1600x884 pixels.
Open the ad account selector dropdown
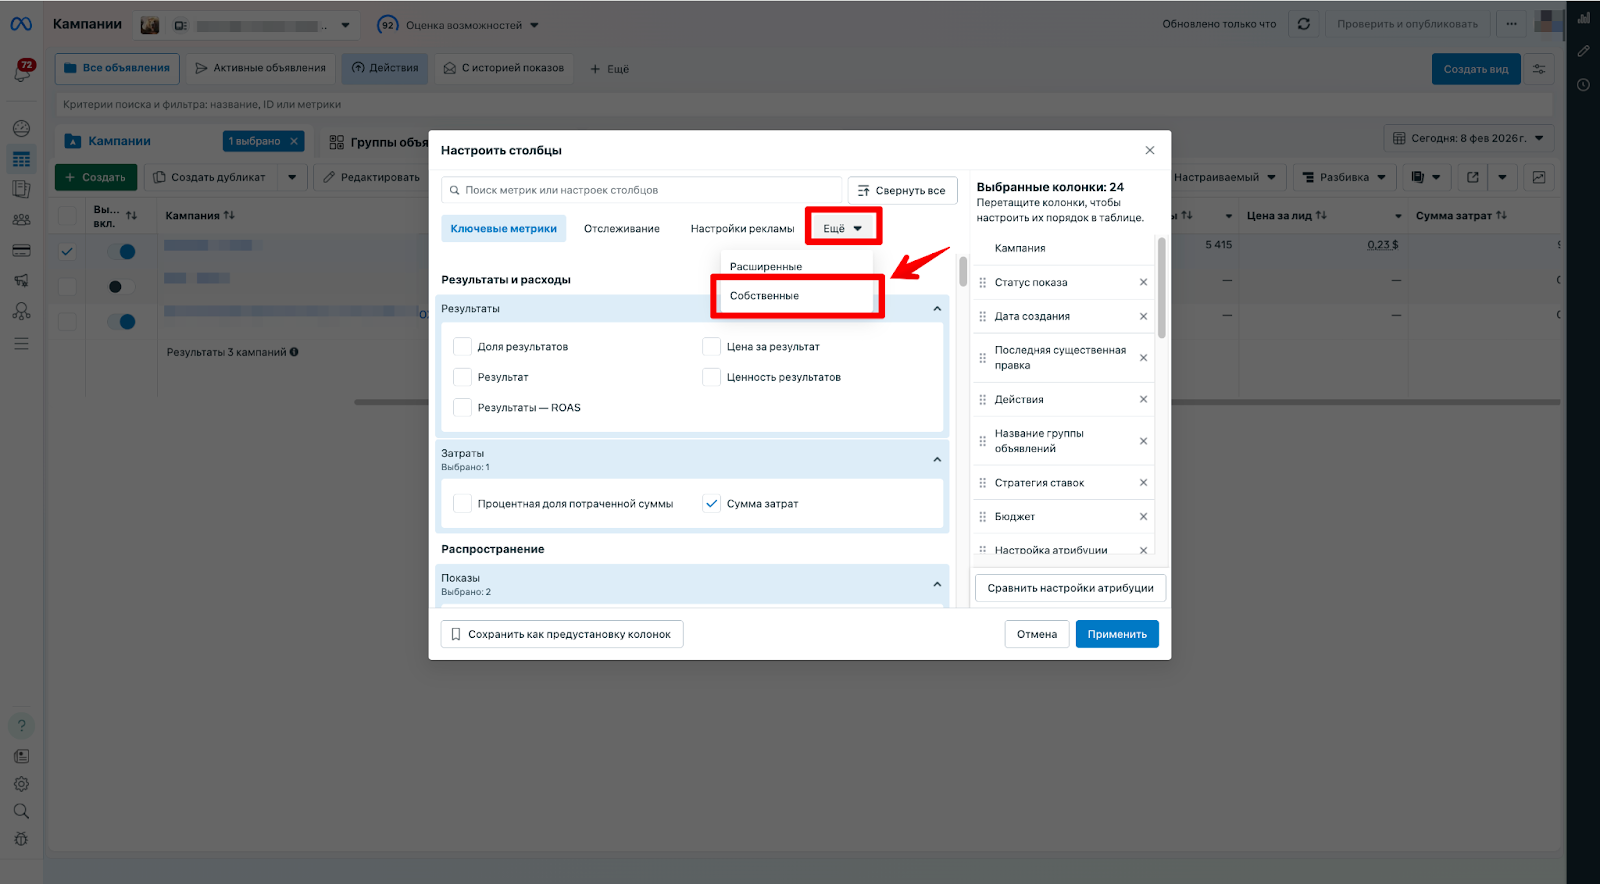(247, 25)
